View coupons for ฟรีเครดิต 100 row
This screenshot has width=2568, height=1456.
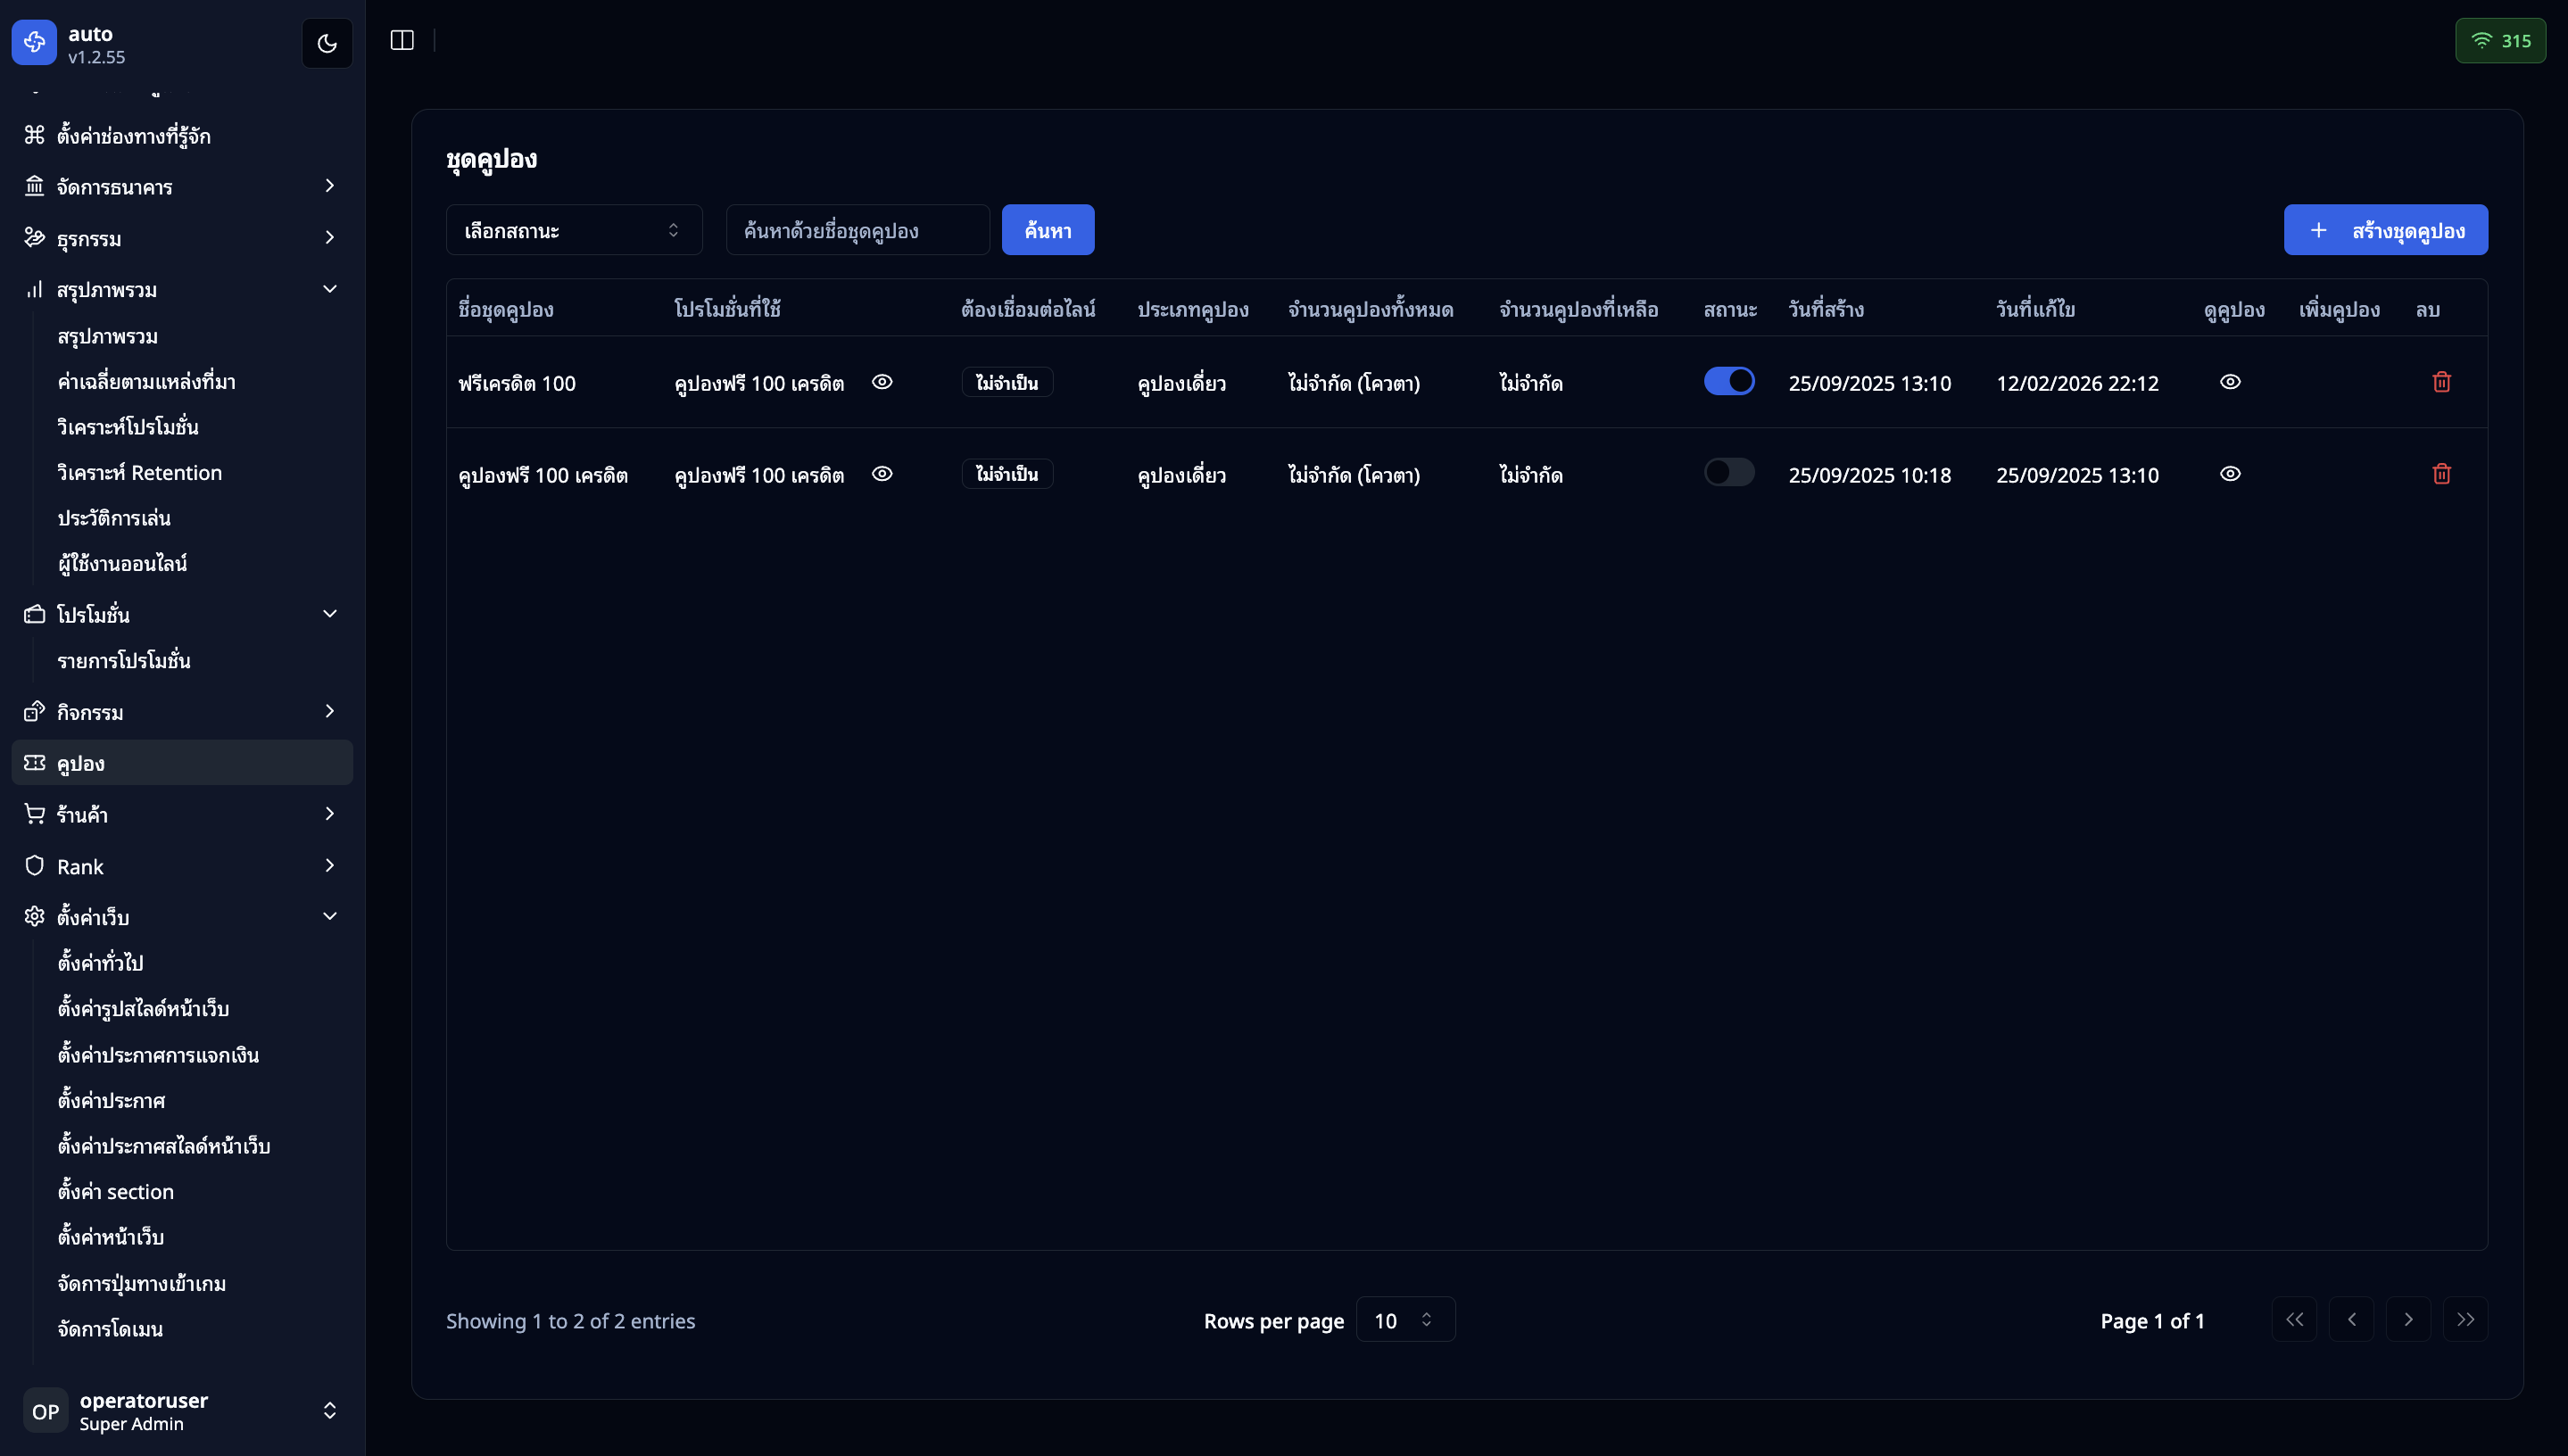pos(2229,382)
